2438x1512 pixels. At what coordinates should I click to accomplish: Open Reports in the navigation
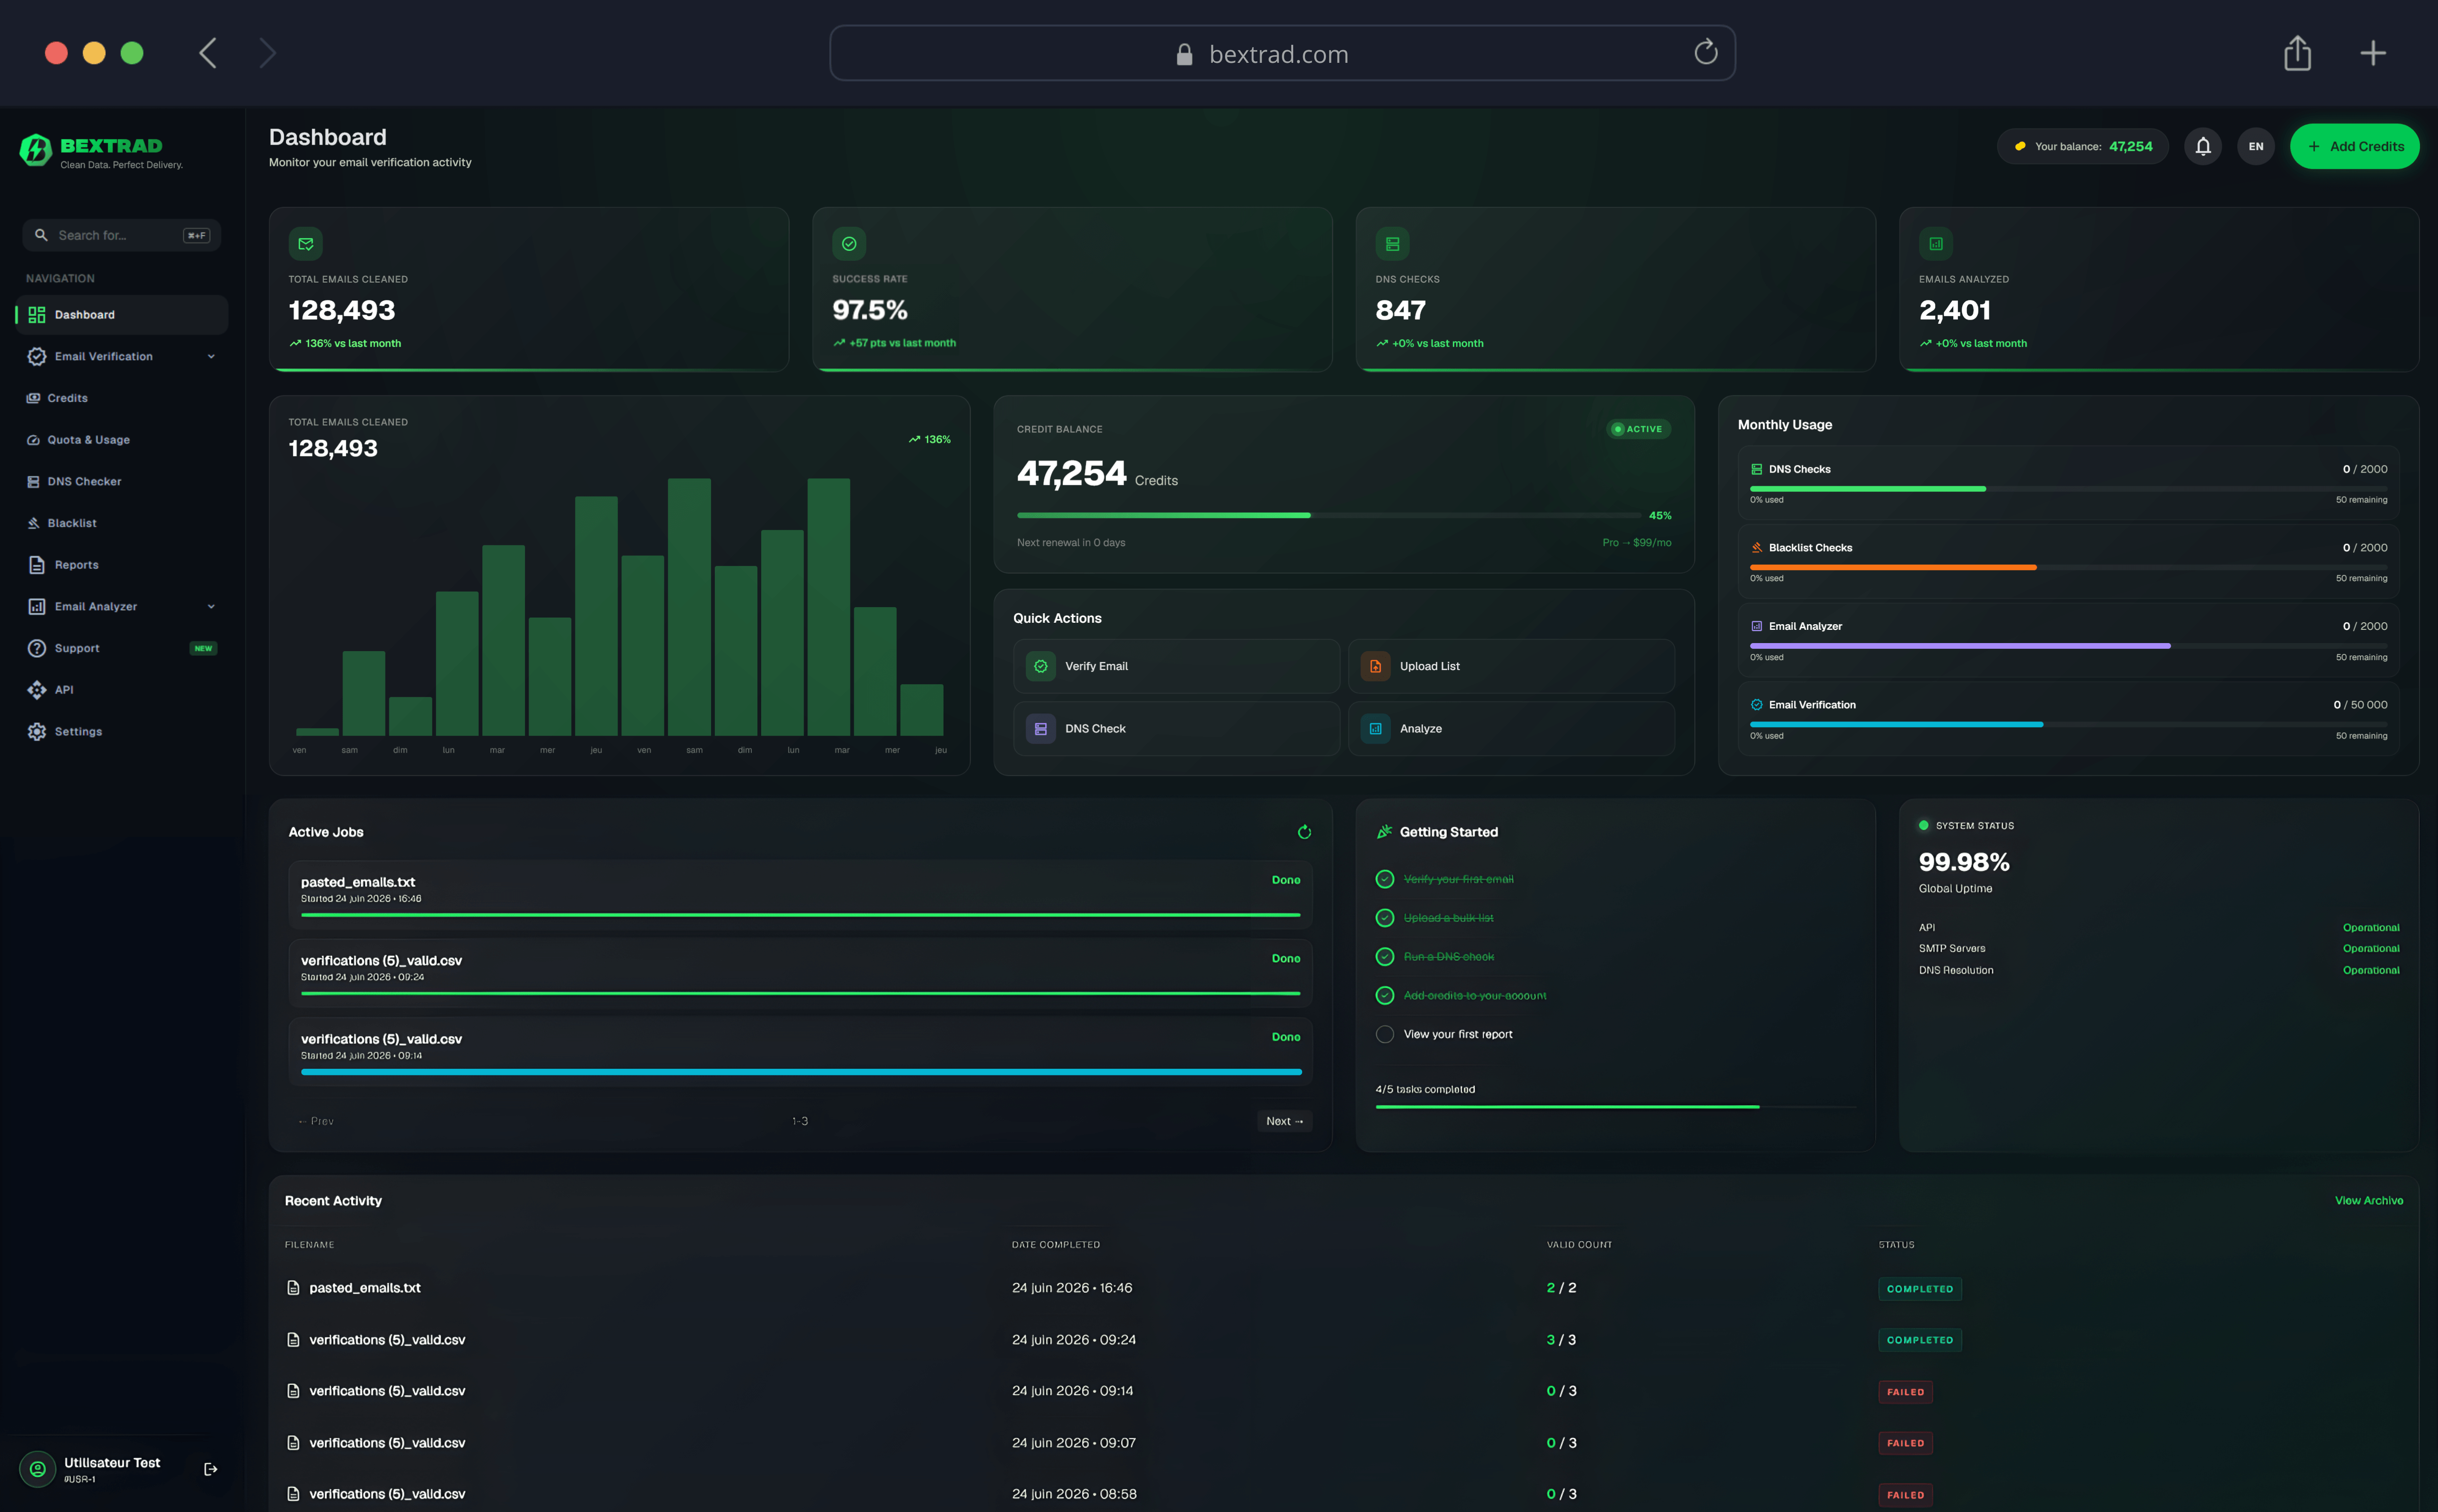pos(122,565)
